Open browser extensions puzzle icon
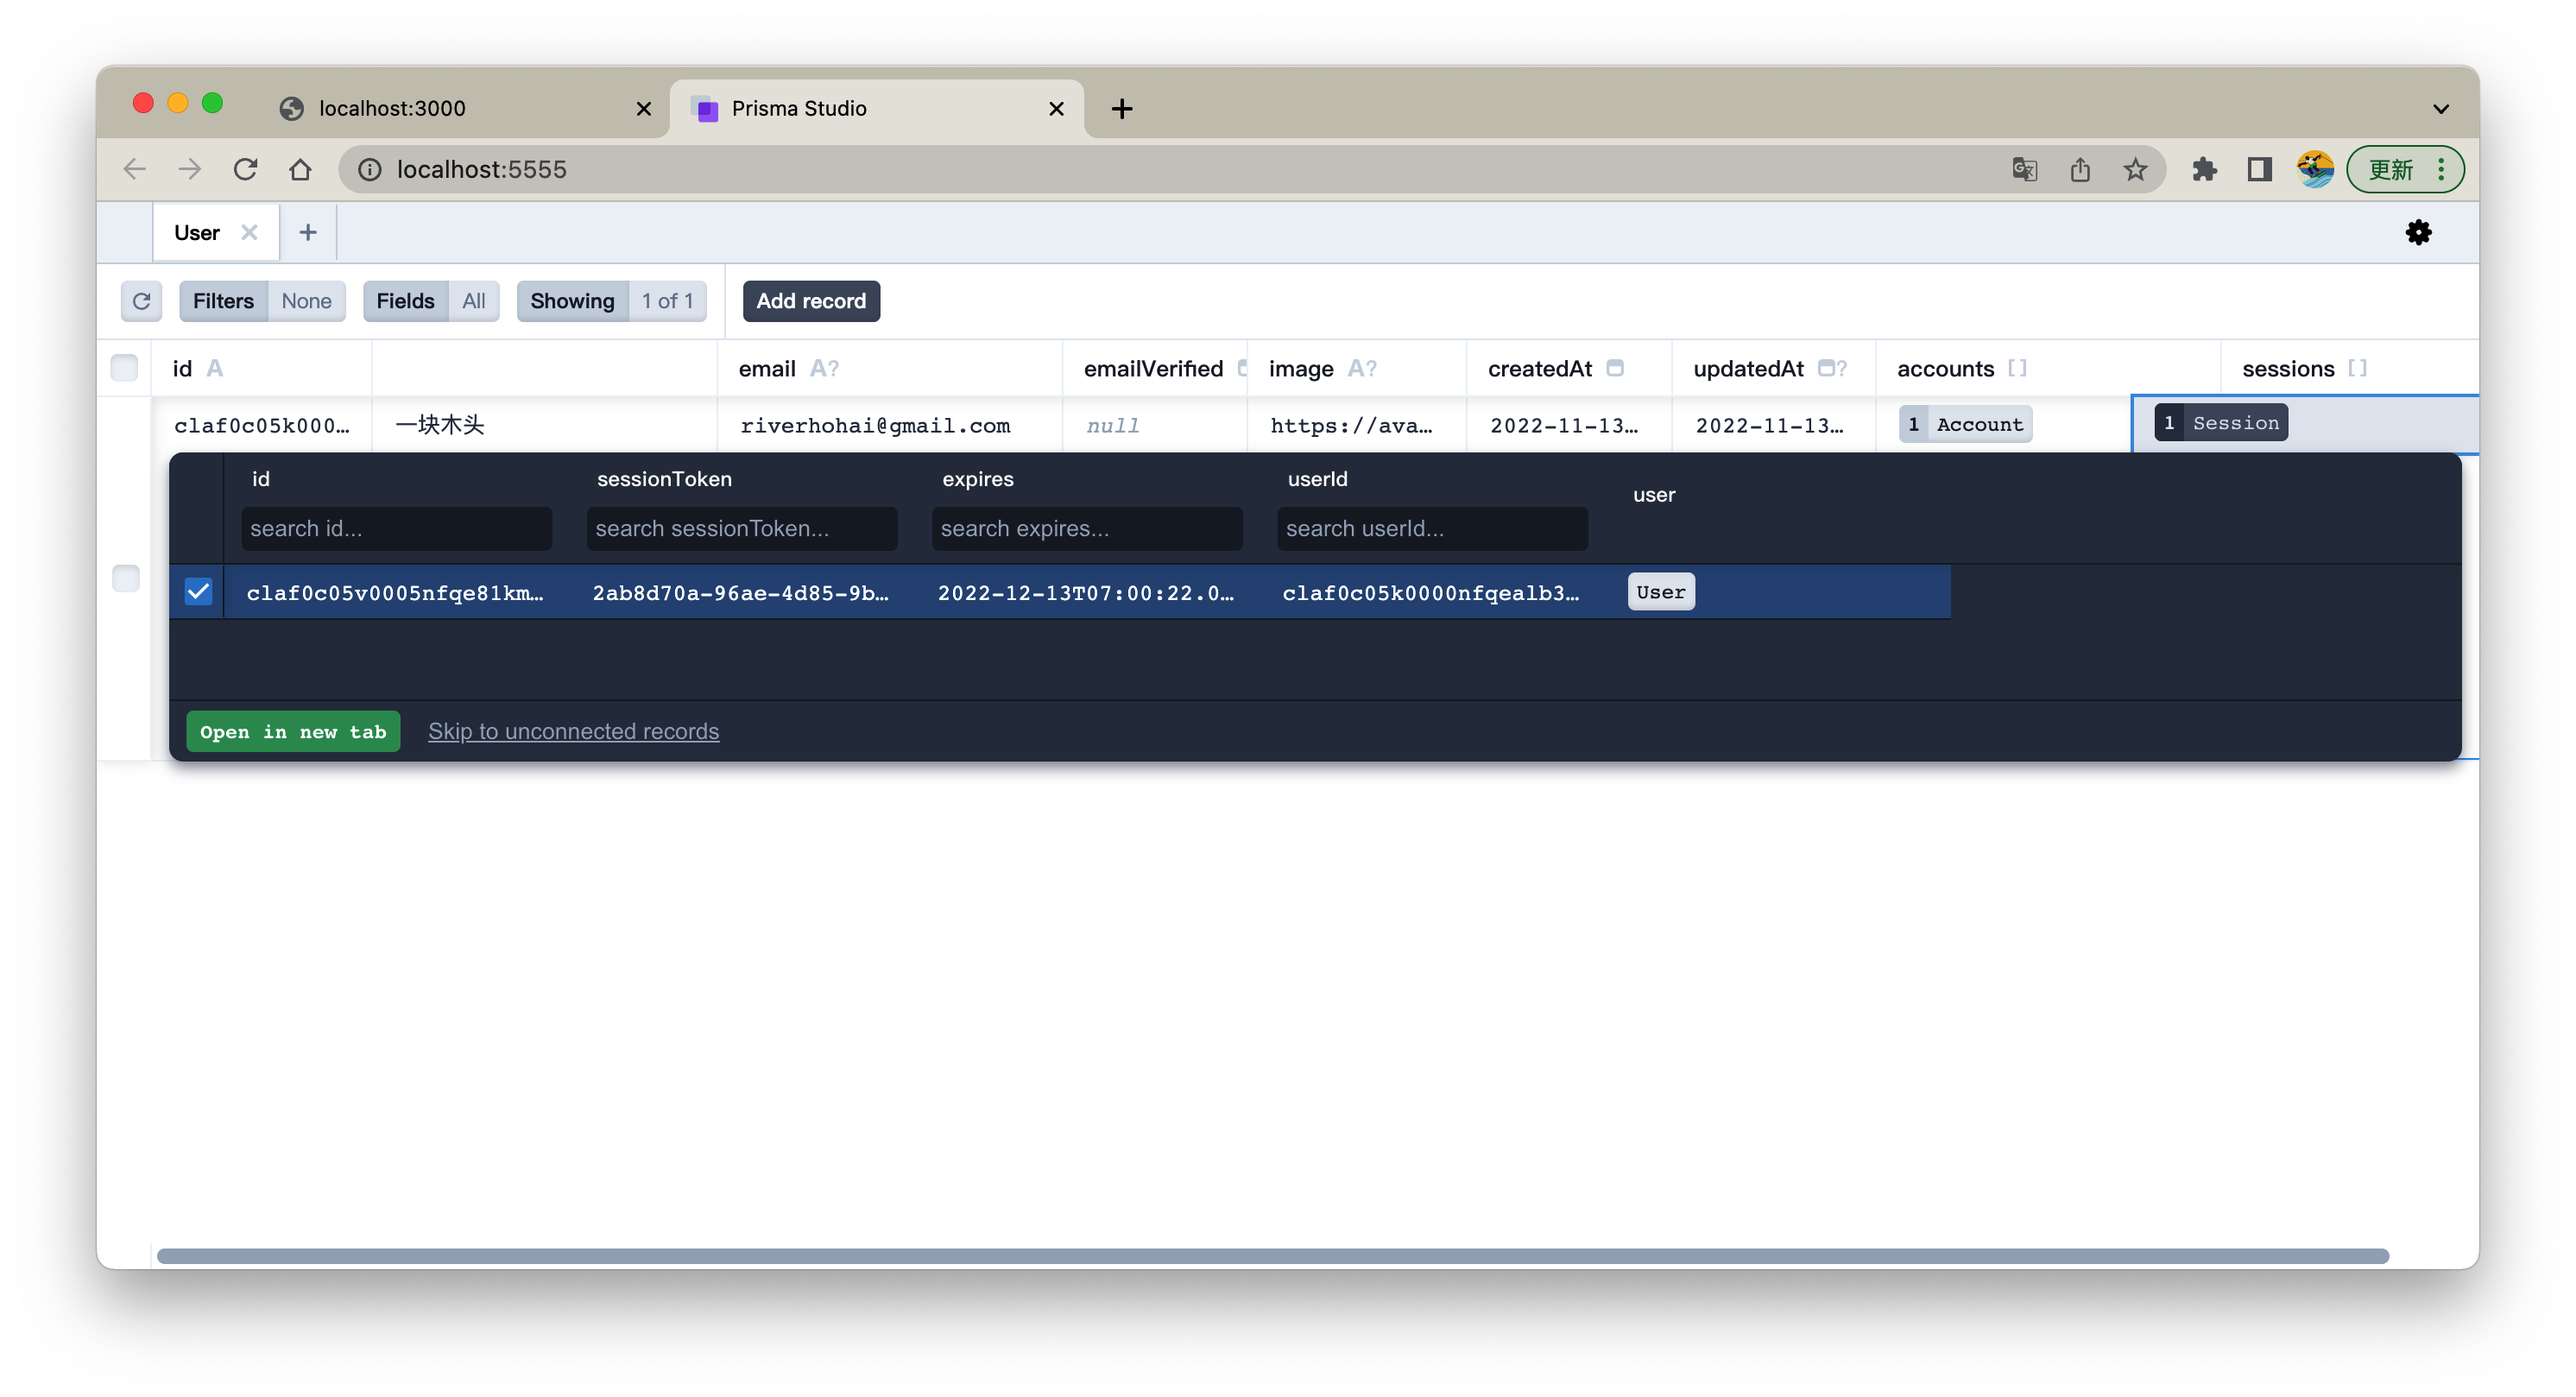Screen dimensions: 2576x1397 pos(2204,170)
